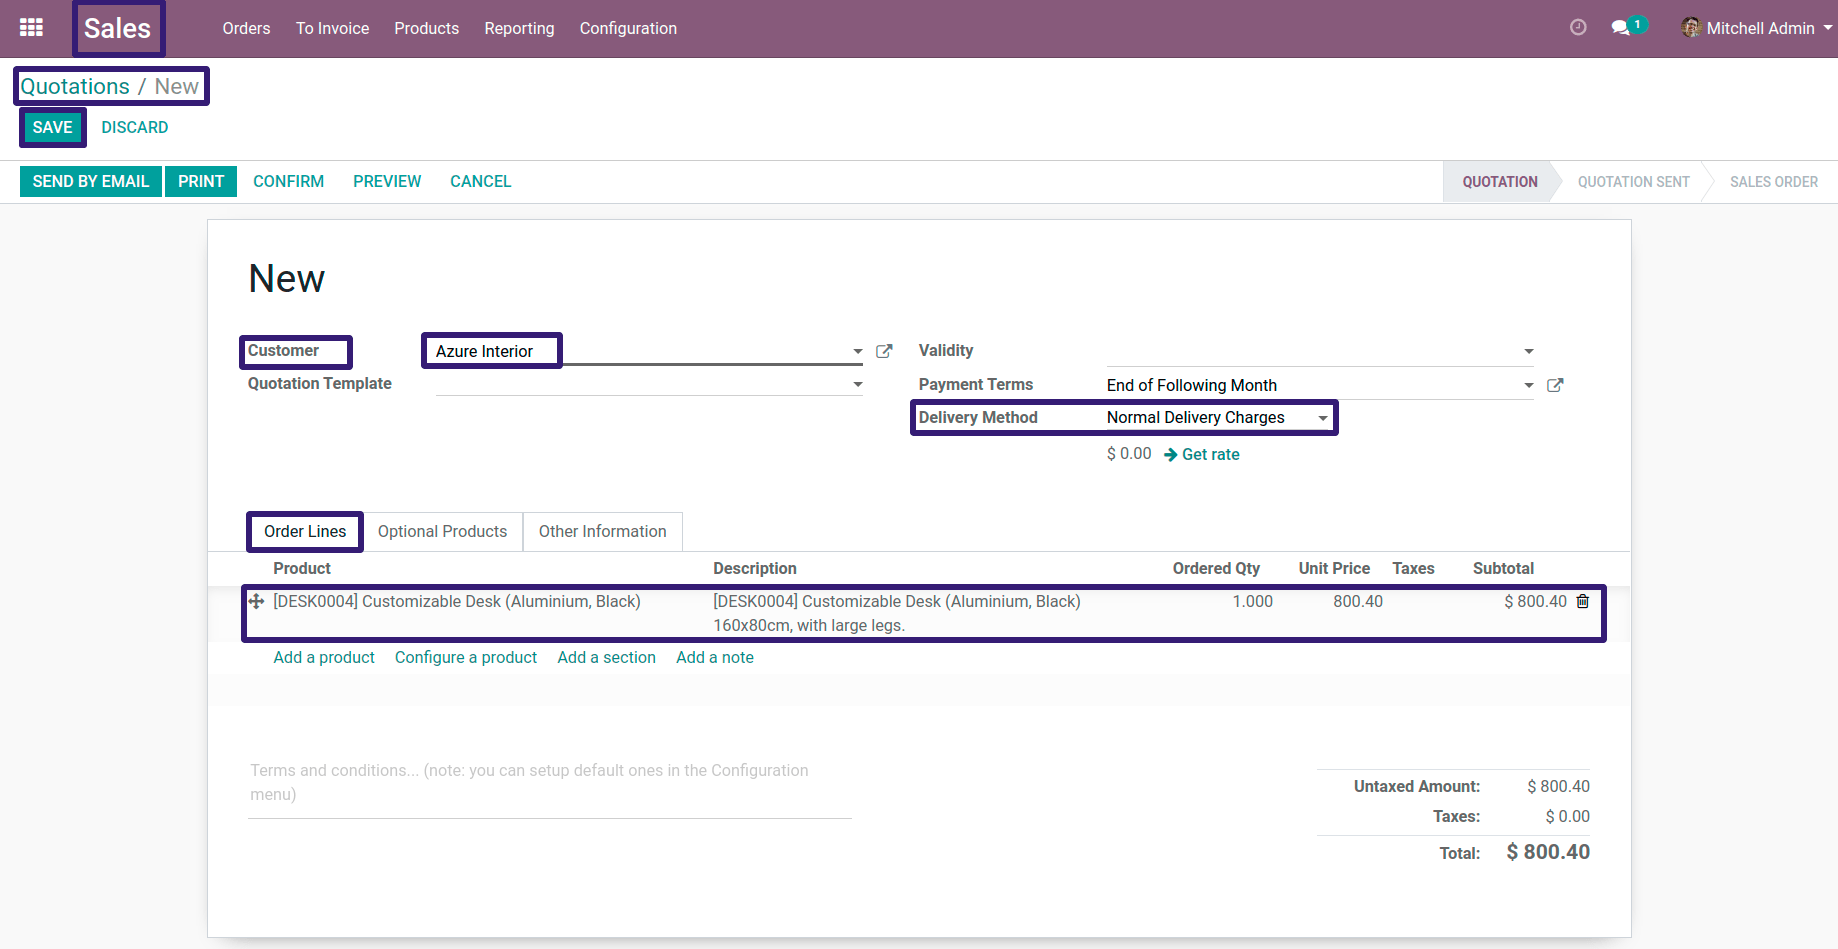Cancel the quotation
The height and width of the screenshot is (949, 1838).
480,181
